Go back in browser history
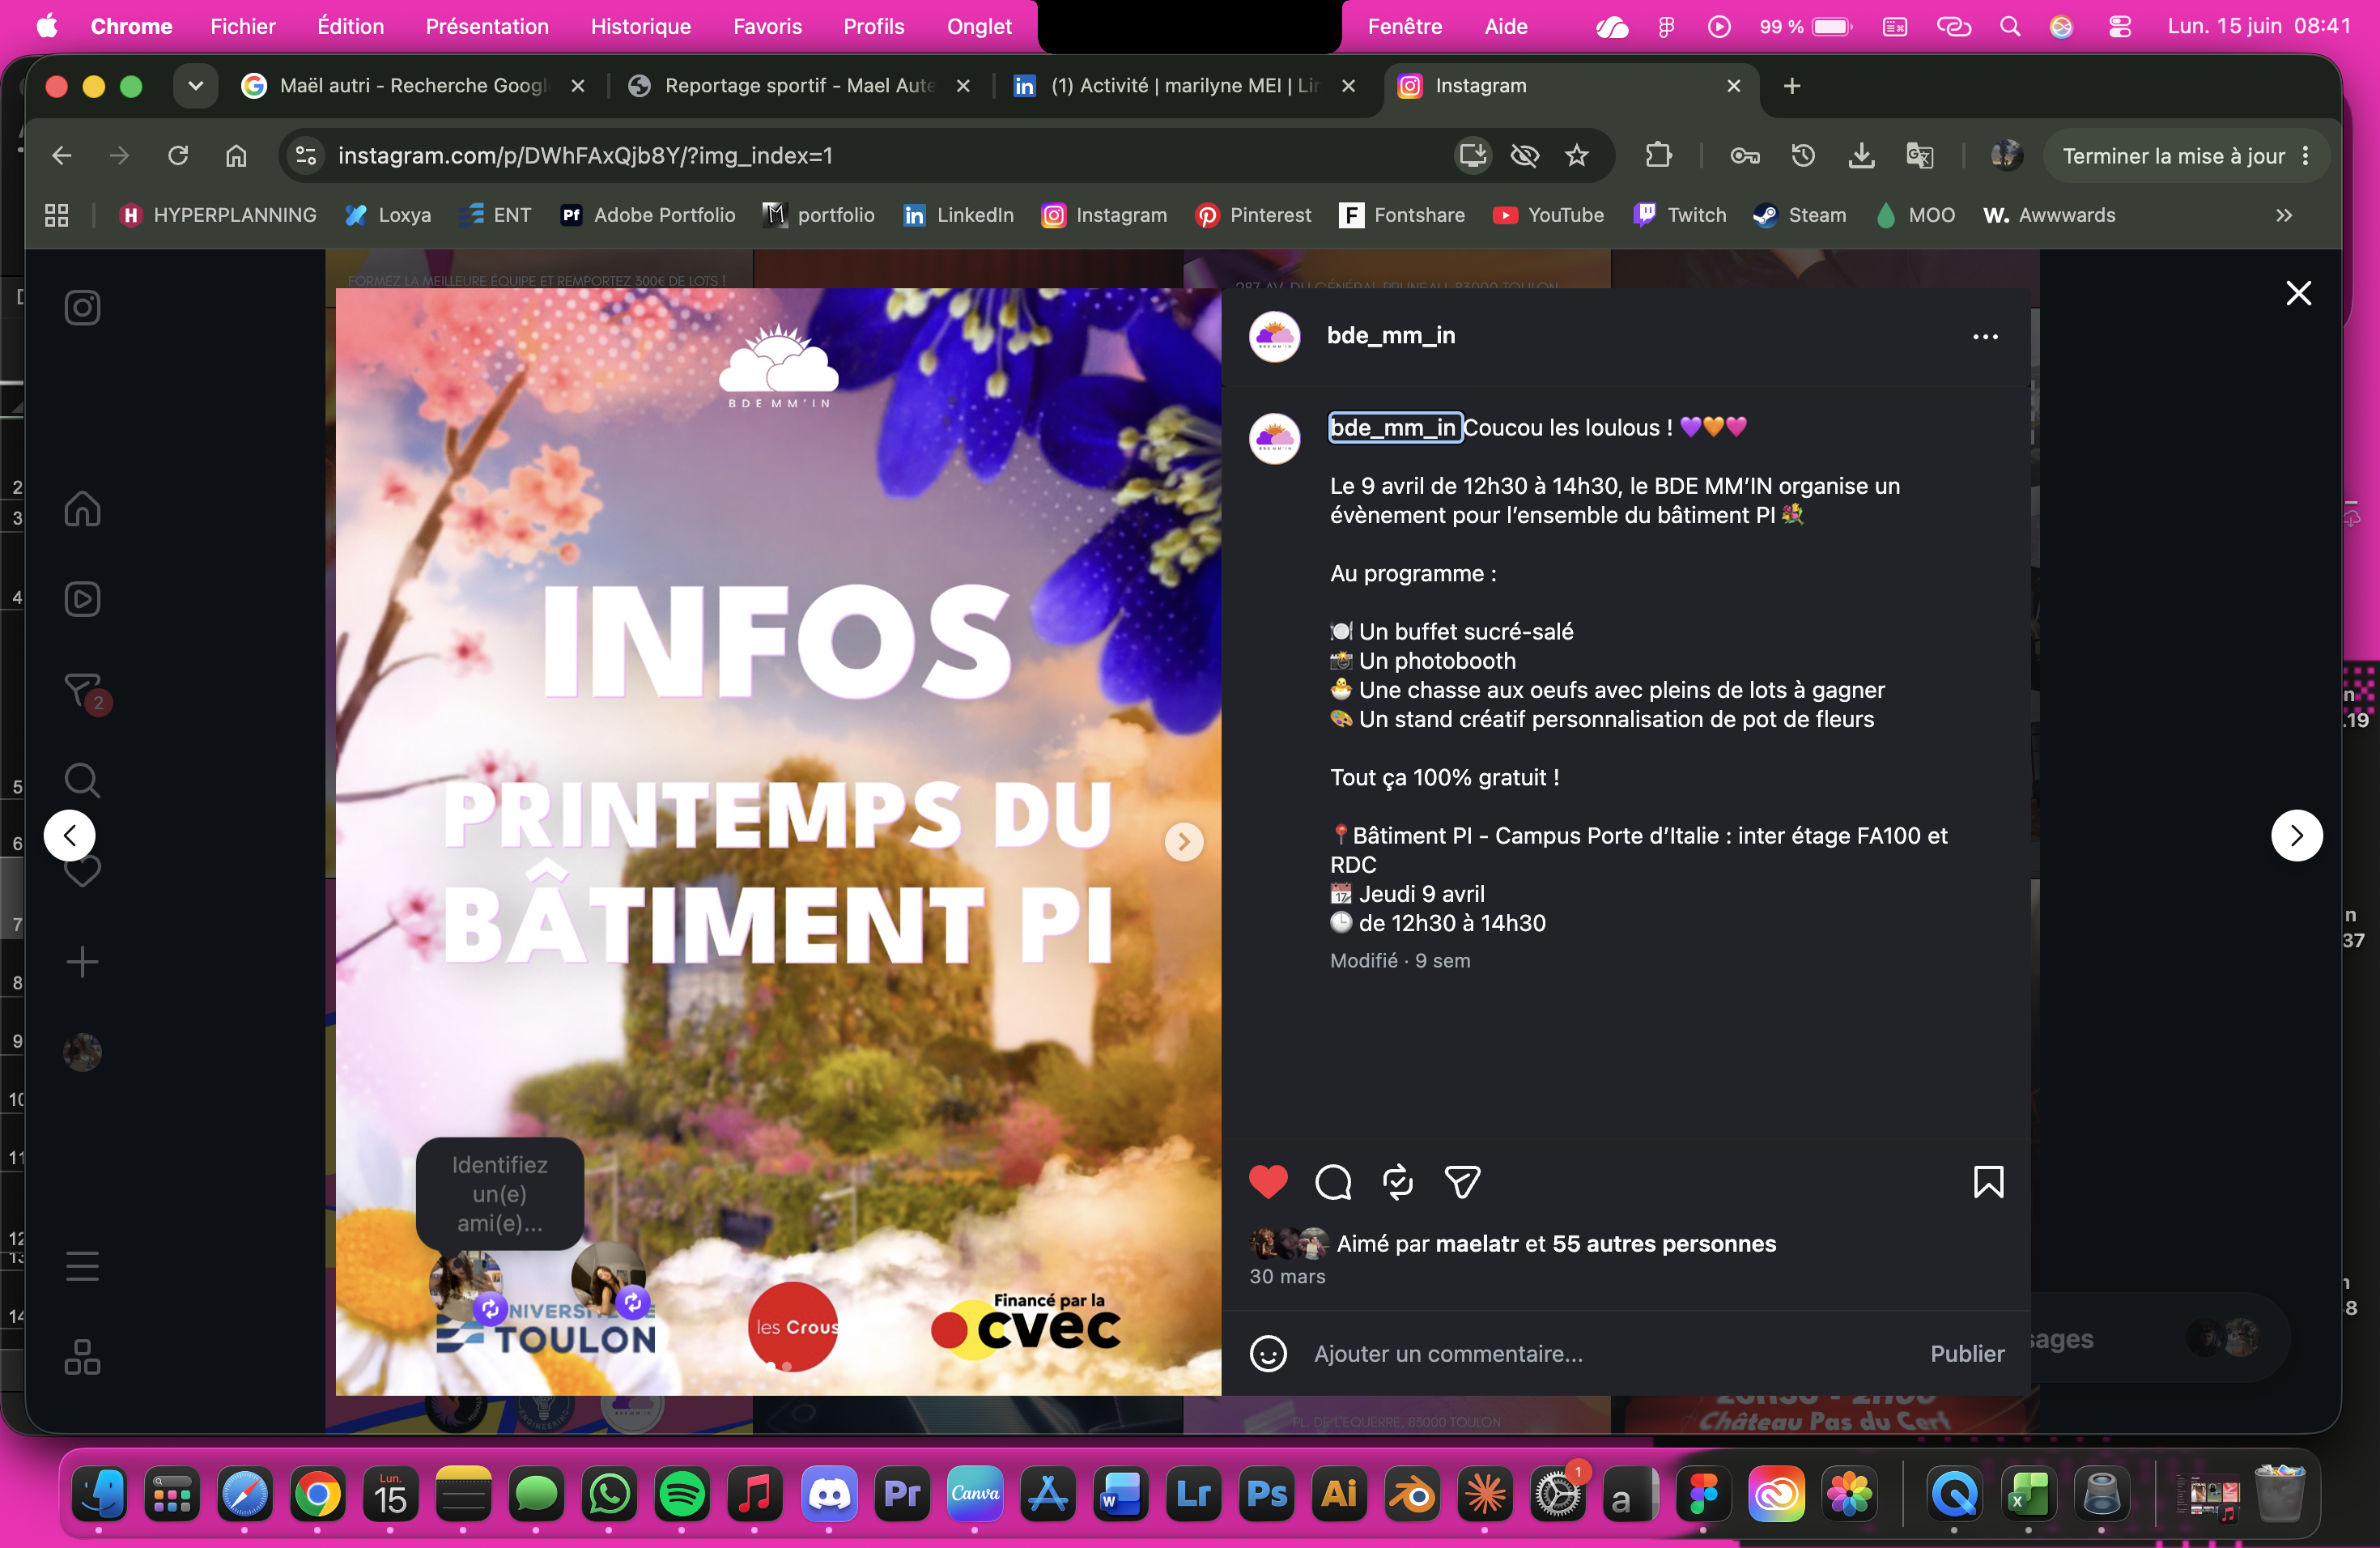The height and width of the screenshot is (1548, 2380). coord(62,155)
